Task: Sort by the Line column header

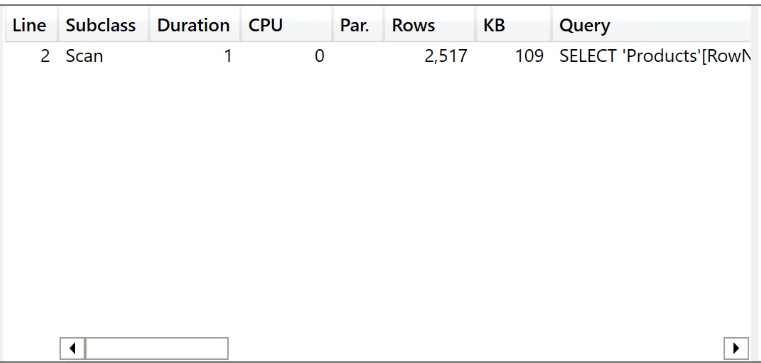Action: 31,25
